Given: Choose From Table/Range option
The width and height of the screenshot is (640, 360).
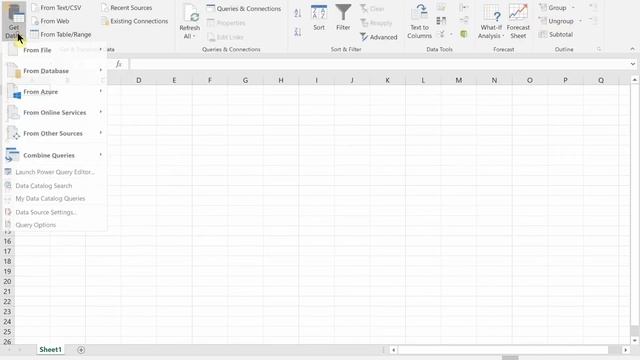Looking at the screenshot, I should pyautogui.click(x=61, y=35).
